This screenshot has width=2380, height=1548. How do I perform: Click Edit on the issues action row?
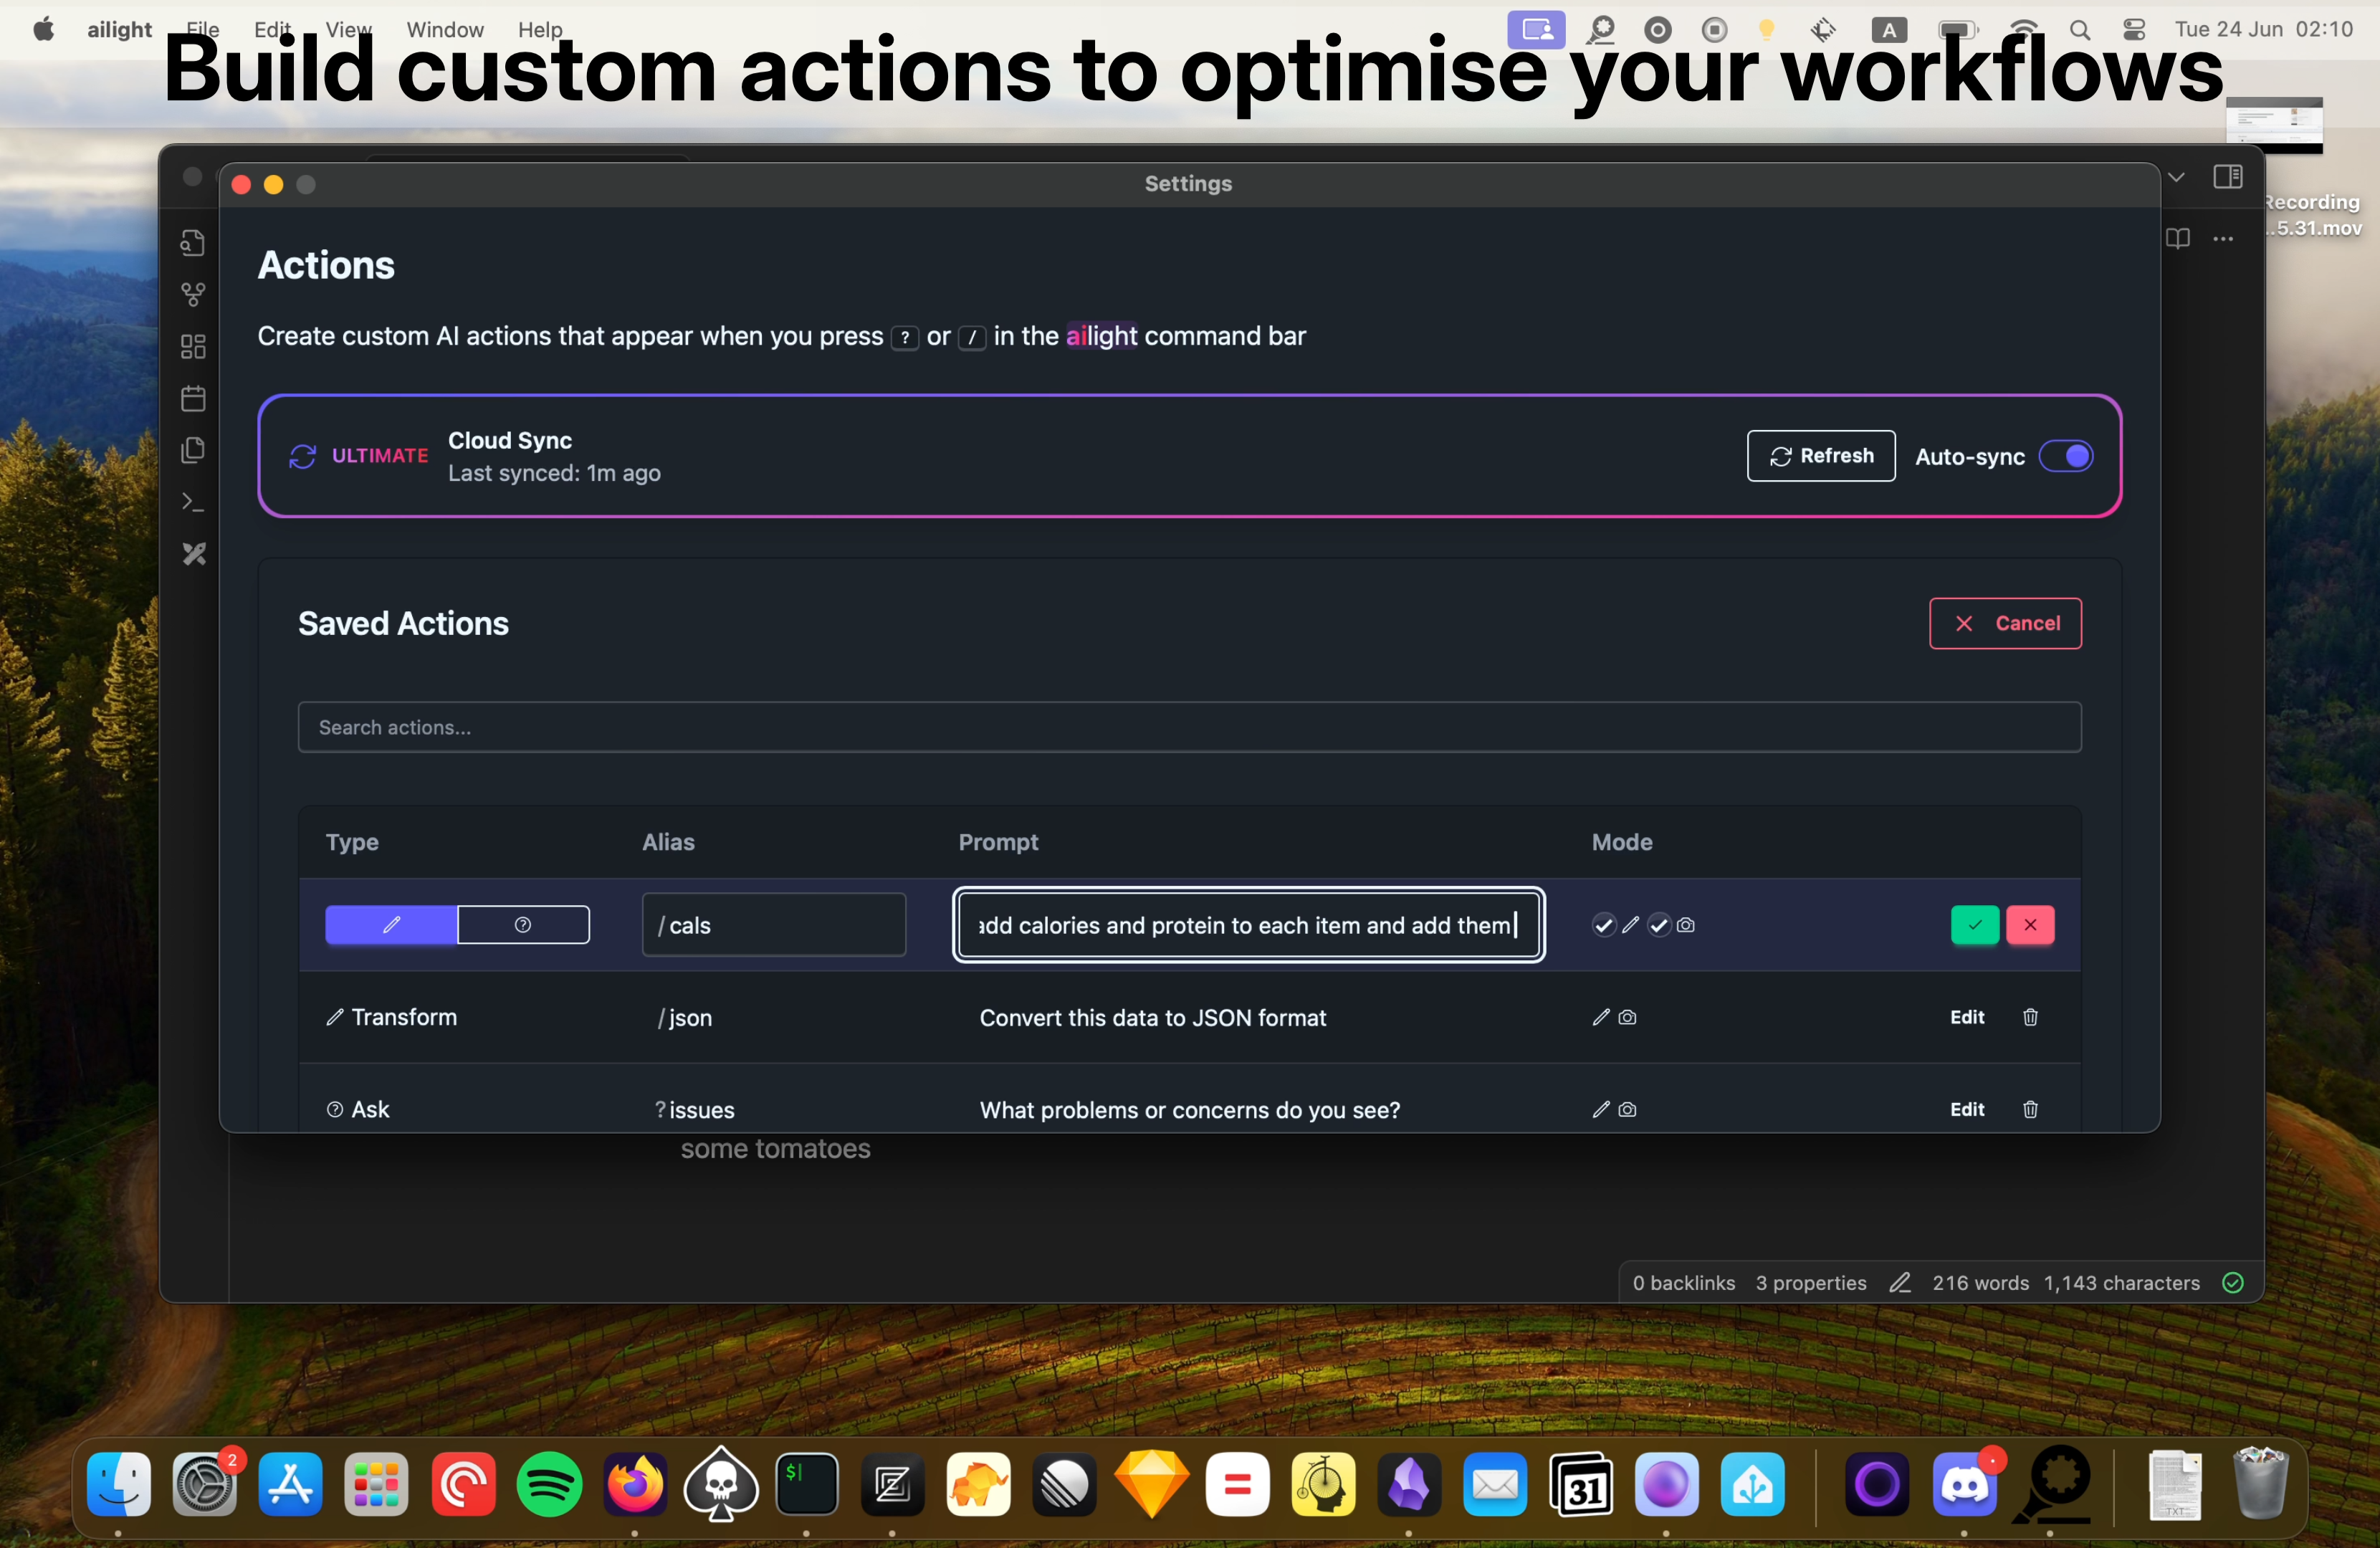pyautogui.click(x=1967, y=1109)
